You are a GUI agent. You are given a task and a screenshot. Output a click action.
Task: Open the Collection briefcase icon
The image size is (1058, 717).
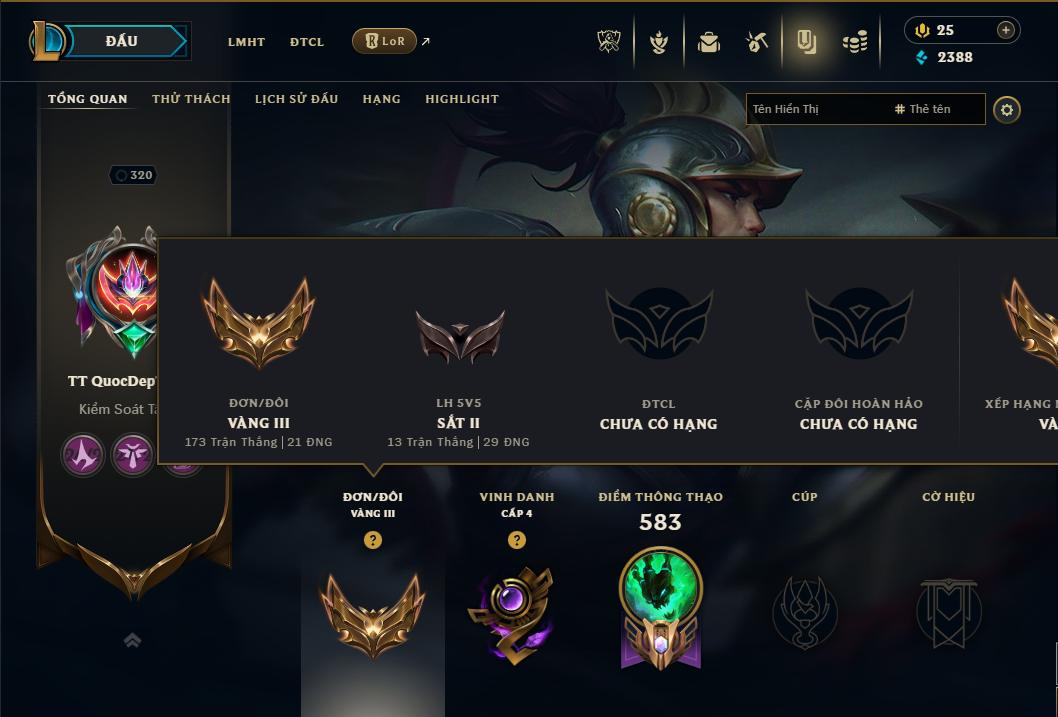coord(708,42)
